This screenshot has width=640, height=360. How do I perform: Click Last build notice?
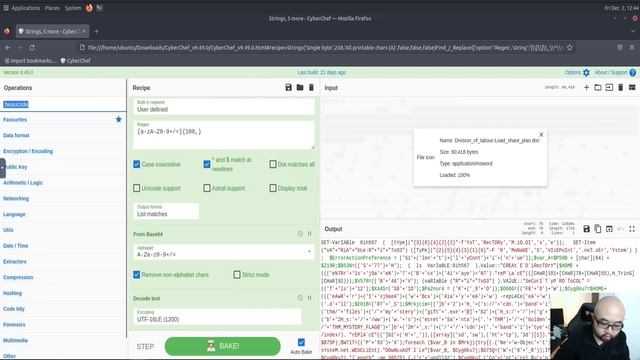tap(321, 72)
